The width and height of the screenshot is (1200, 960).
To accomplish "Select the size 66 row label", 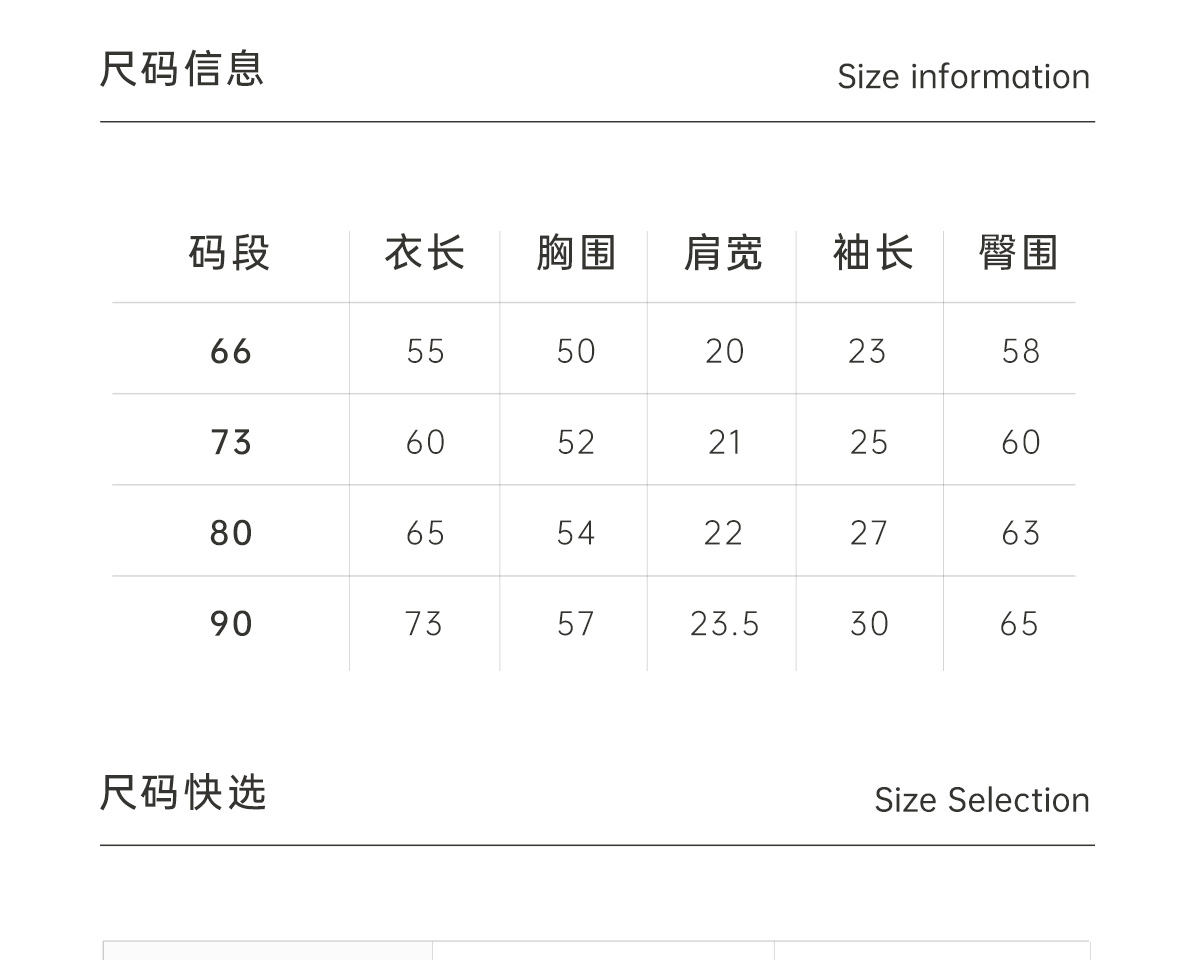I will click(231, 352).
